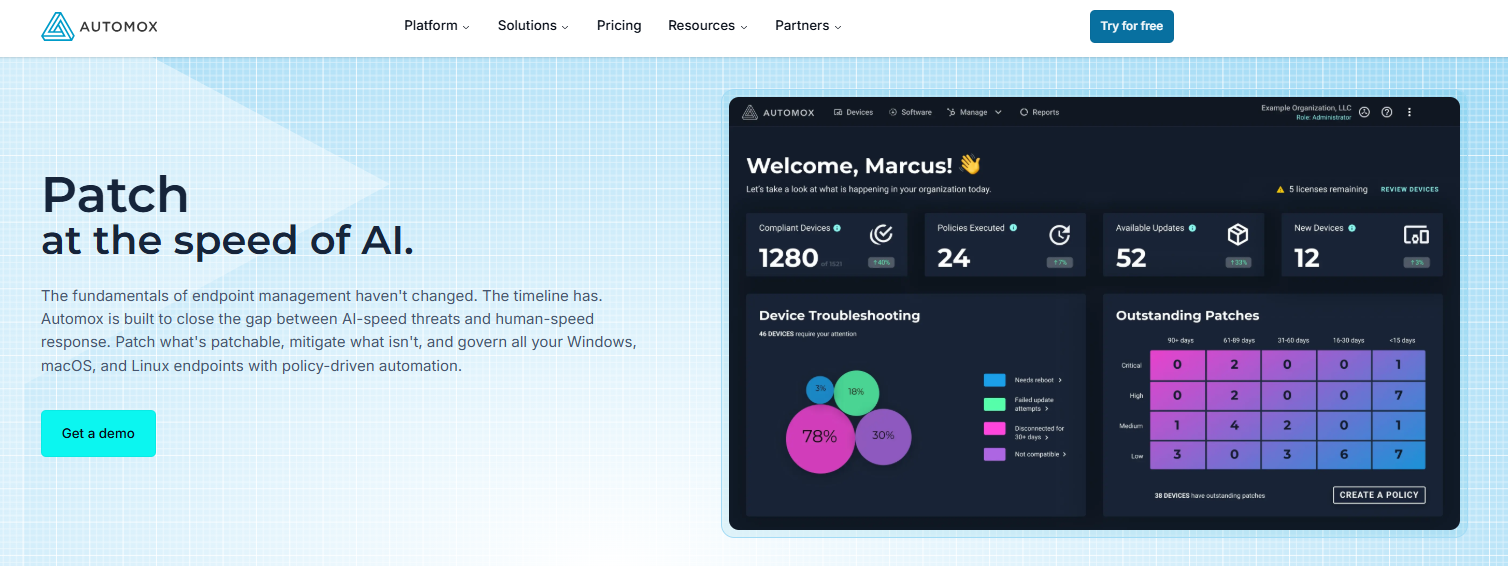Click the Try for free button
This screenshot has height=566, width=1508.
(x=1132, y=26)
